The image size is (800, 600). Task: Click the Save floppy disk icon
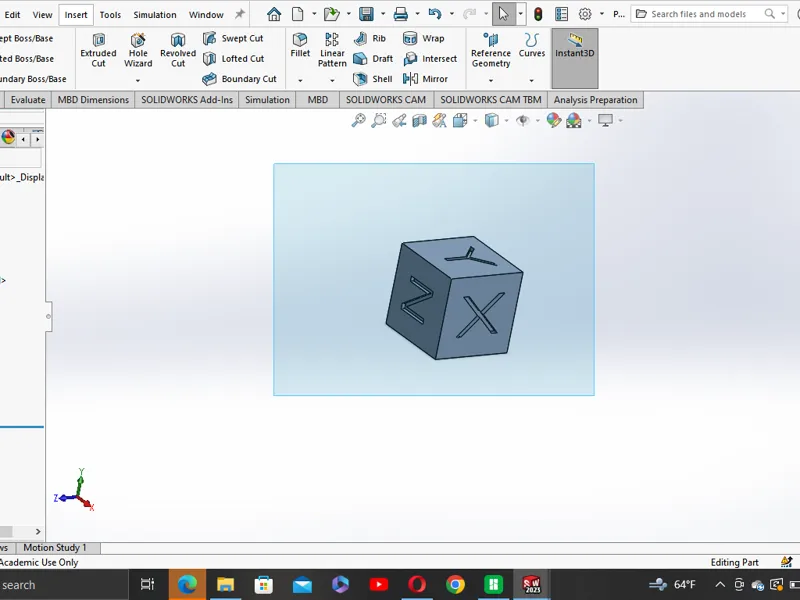tap(366, 14)
